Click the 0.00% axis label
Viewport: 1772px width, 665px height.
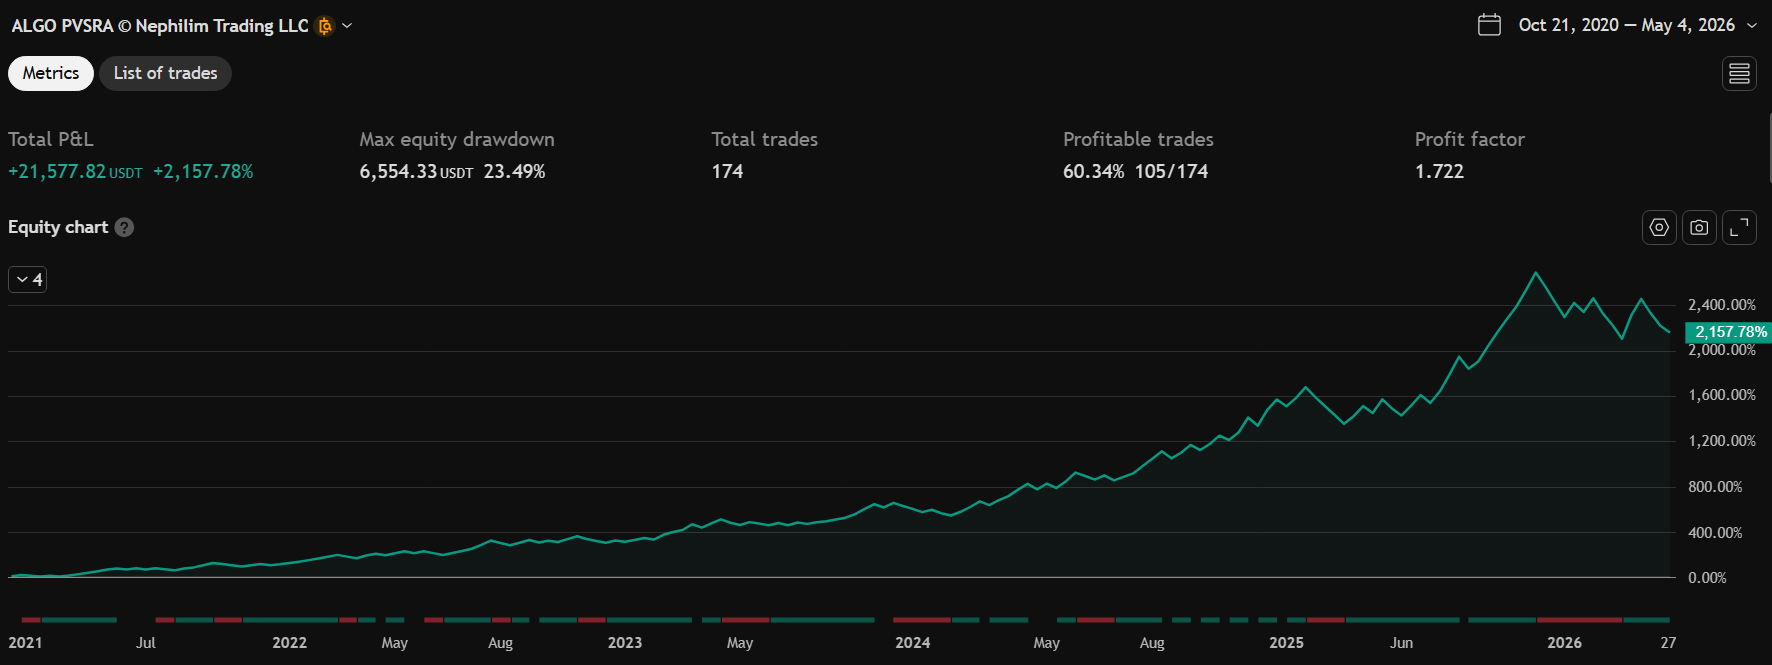pos(1707,578)
